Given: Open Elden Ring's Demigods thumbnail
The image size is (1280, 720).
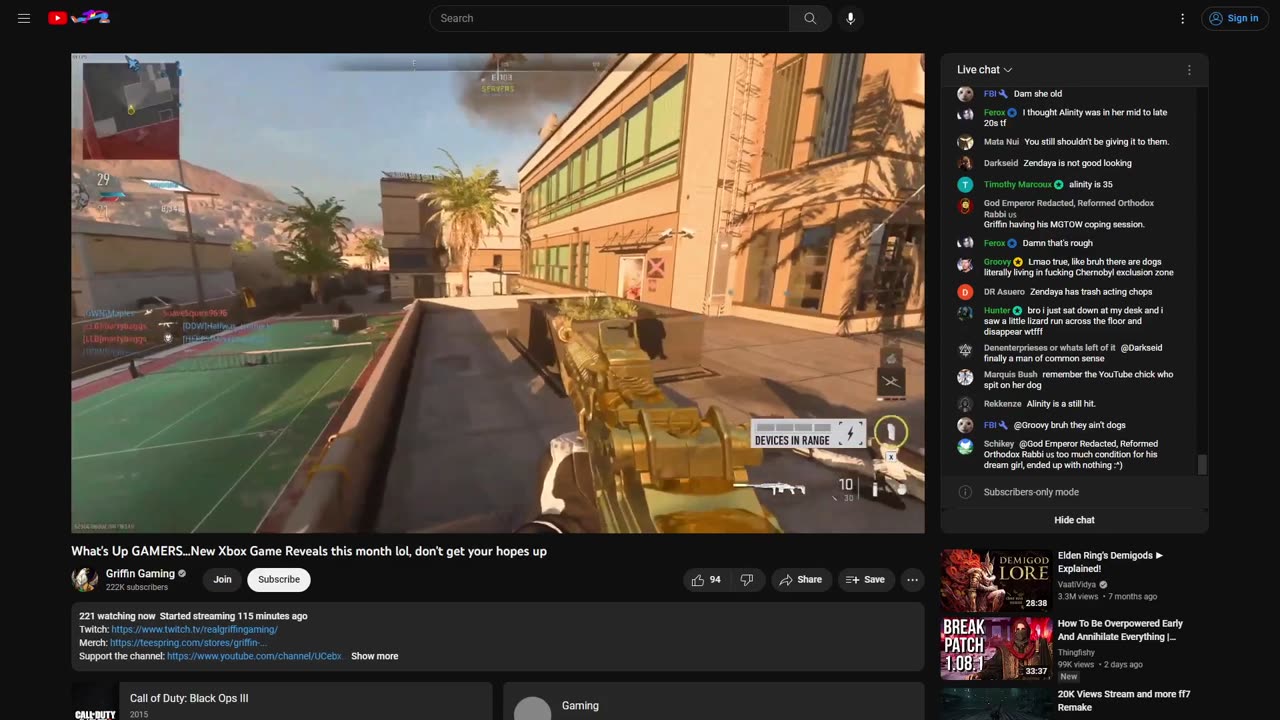Looking at the screenshot, I should click(x=996, y=580).
